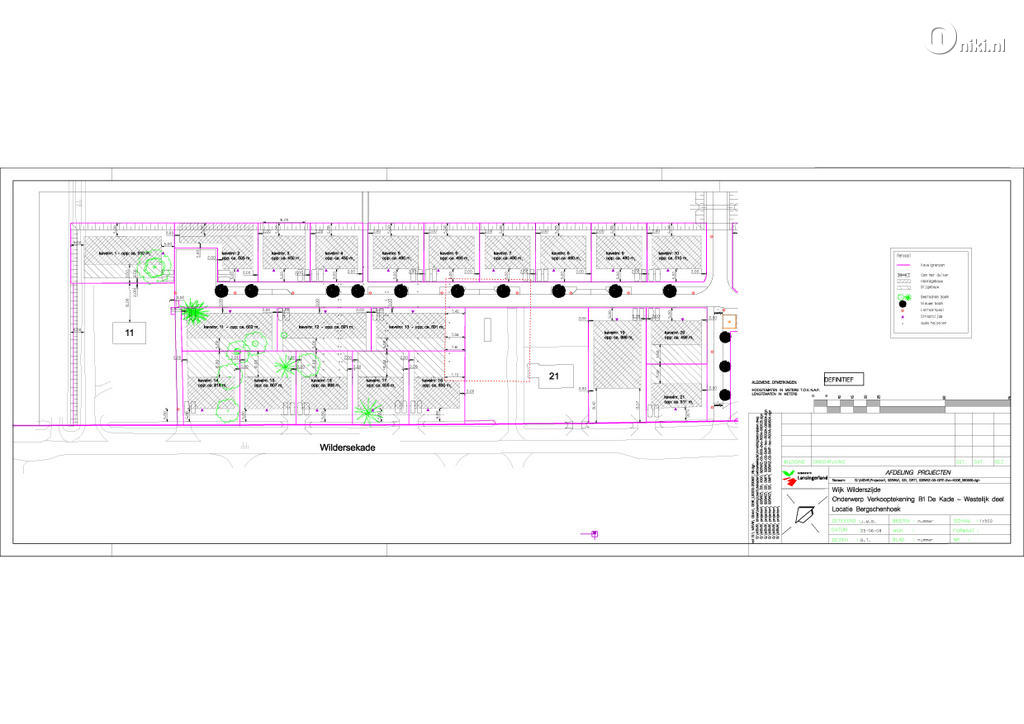The height and width of the screenshot is (724, 1024).
Task: Click the kavelnr. 4 plot label
Action: click(341, 255)
